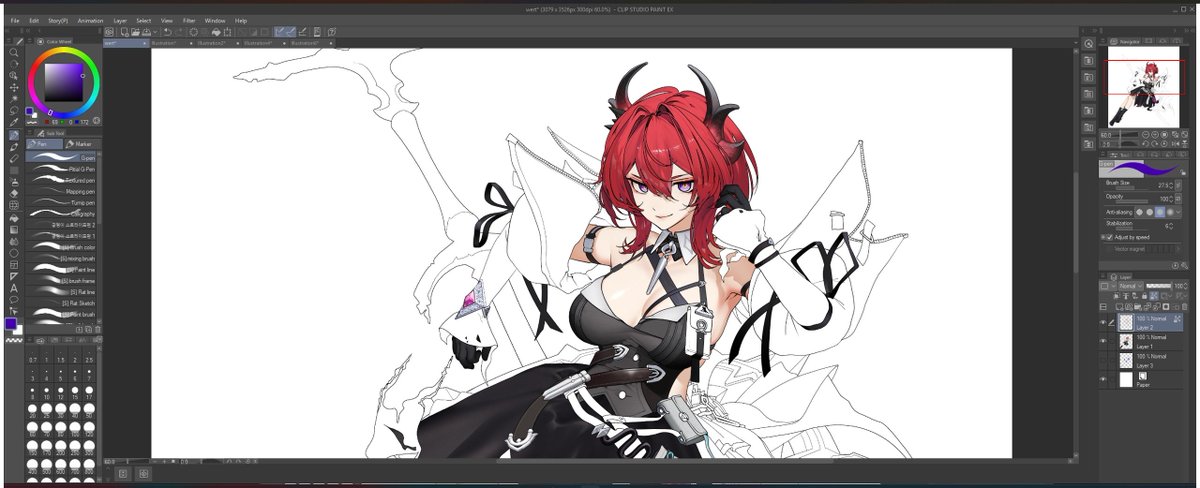Select the Ruler tool
The height and width of the screenshot is (488, 1200).
coord(14,276)
